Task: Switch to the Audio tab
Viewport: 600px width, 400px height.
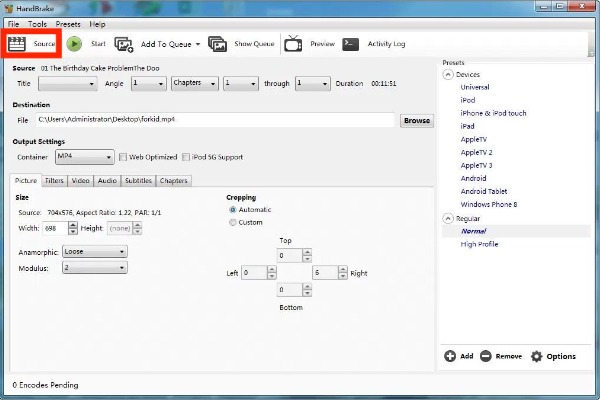Action: click(x=107, y=181)
